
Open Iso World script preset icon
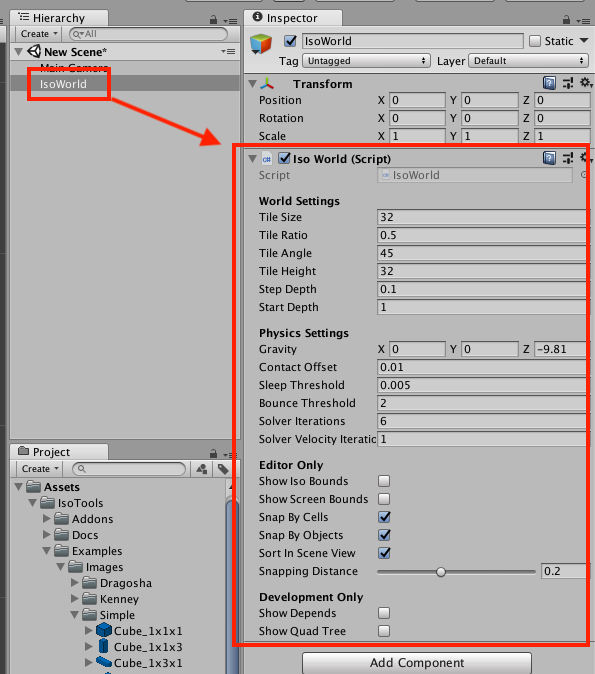tap(568, 158)
